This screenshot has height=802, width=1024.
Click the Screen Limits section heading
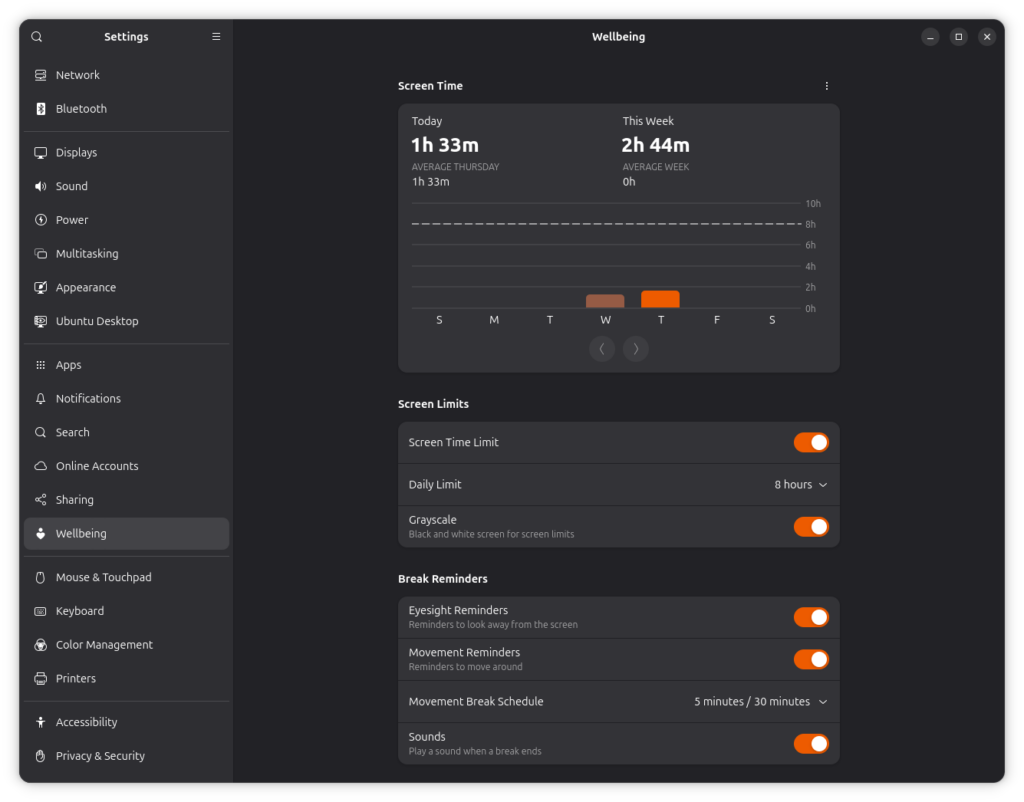click(434, 404)
